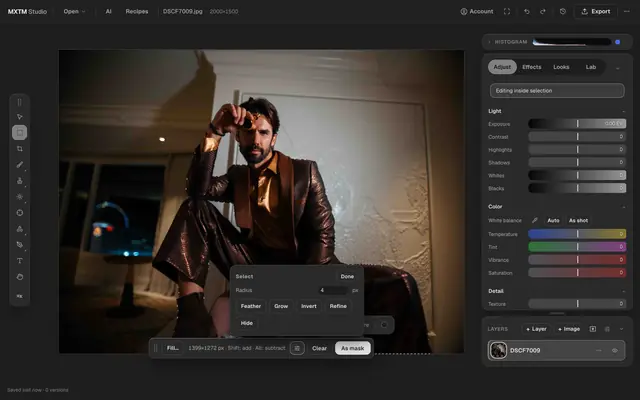The image size is (640, 400).
Task: Select the highlighted Marquee selection tool
Action: [20, 133]
